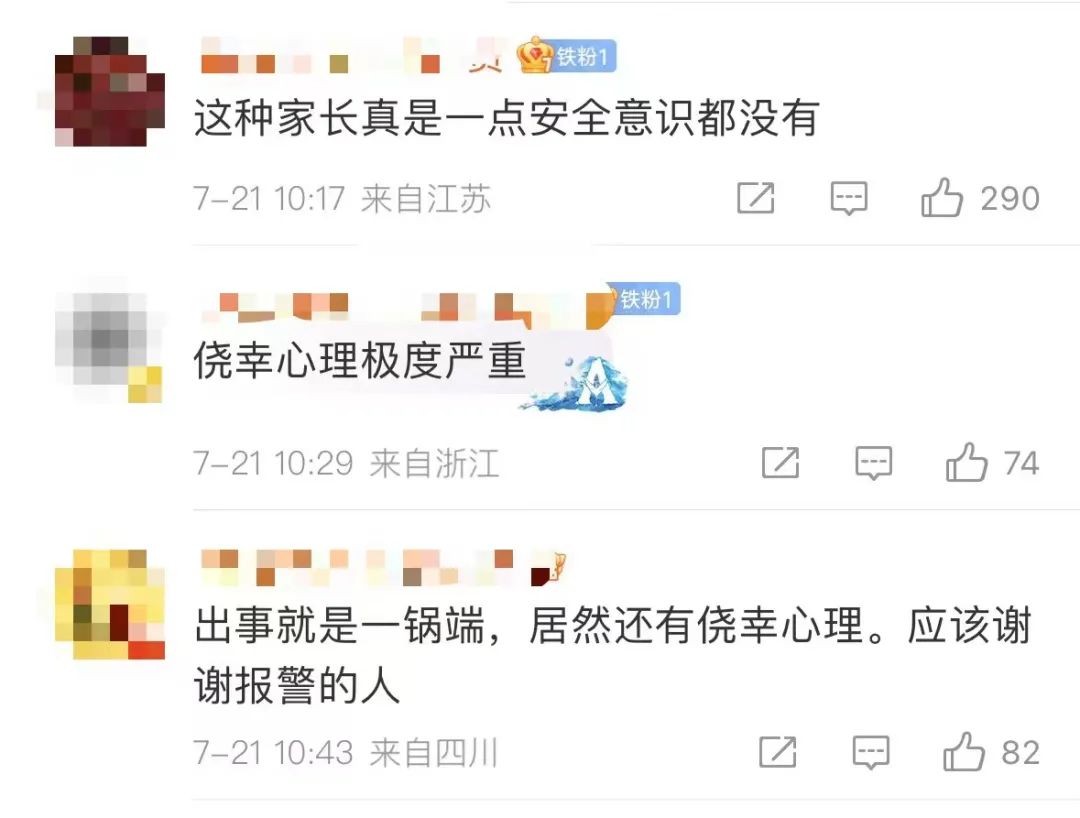Open the third commenter's yellow avatar

pos(110,604)
